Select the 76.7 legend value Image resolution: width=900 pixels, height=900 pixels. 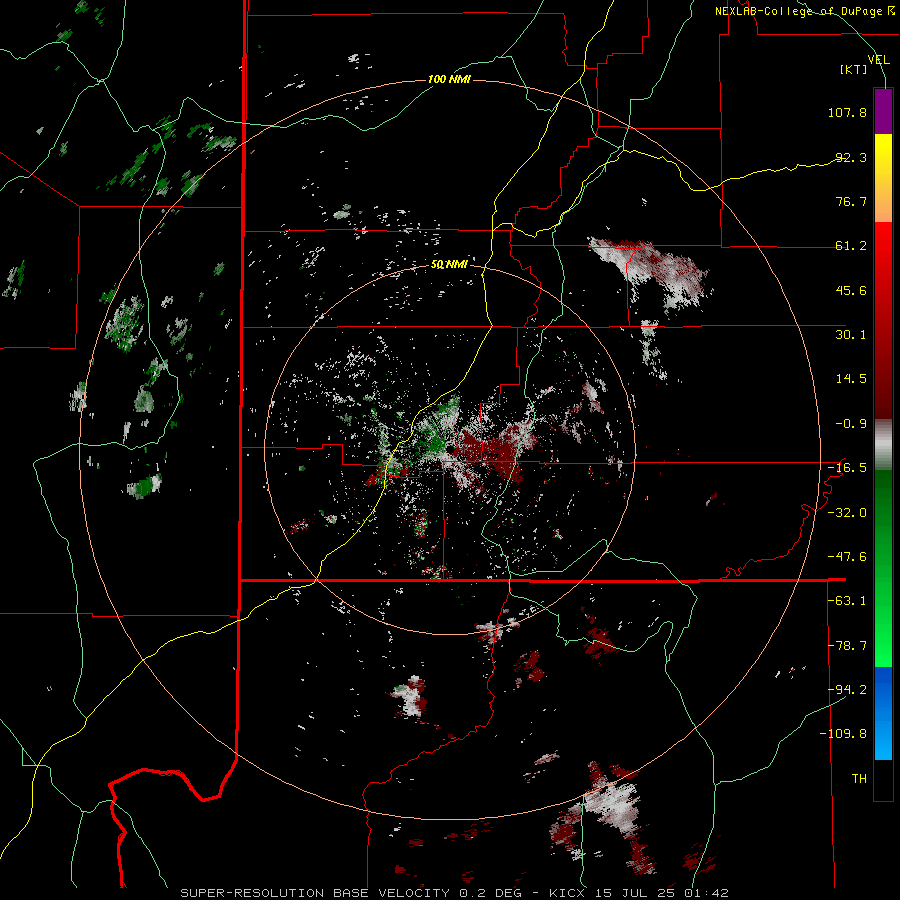click(x=851, y=201)
